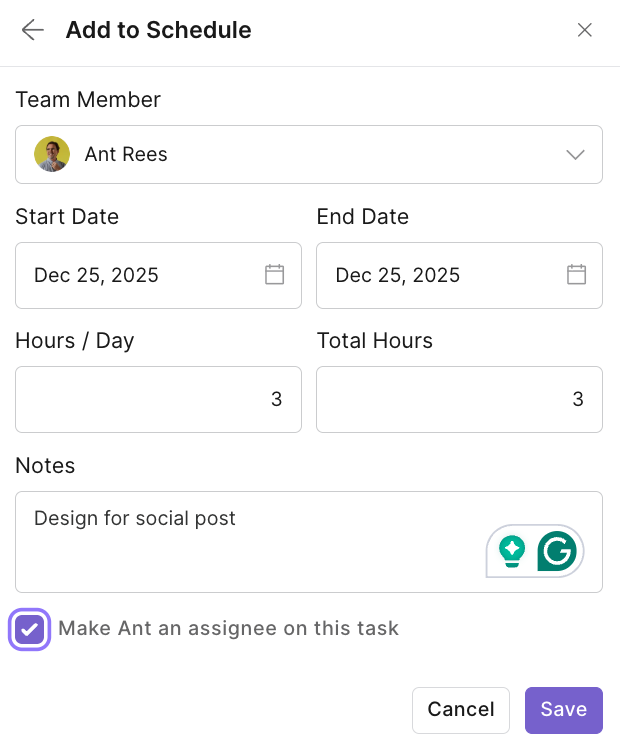620x748 pixels.
Task: Save the schedule entry
Action: 563,710
